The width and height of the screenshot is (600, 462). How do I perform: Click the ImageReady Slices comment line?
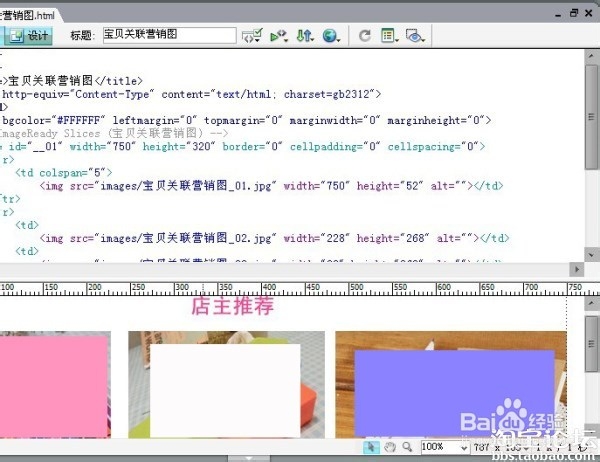[x=114, y=133]
